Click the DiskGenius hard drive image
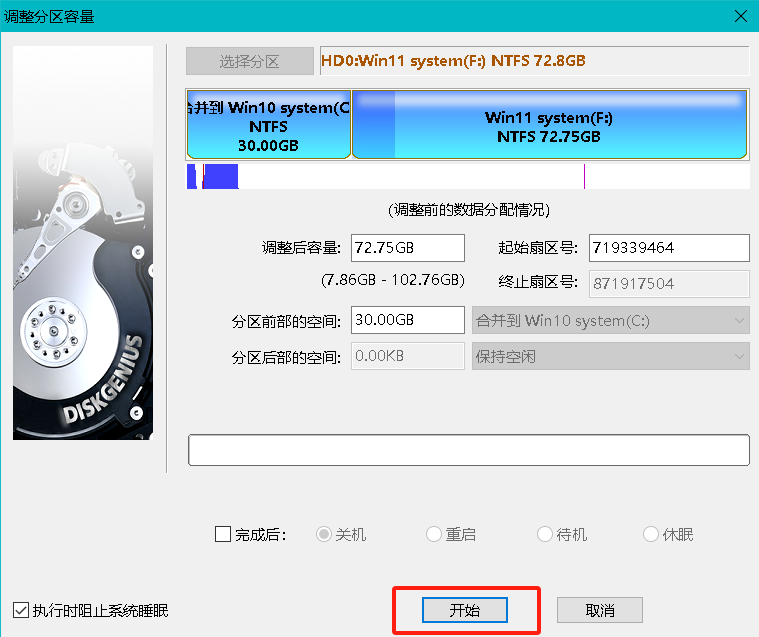Image resolution: width=759 pixels, height=637 pixels. coord(83,243)
